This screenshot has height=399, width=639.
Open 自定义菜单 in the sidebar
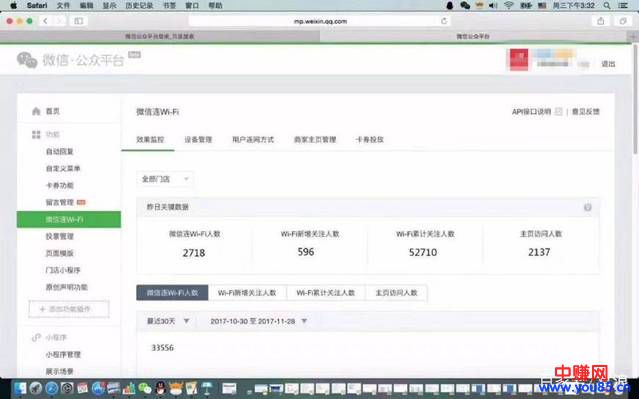63,168
